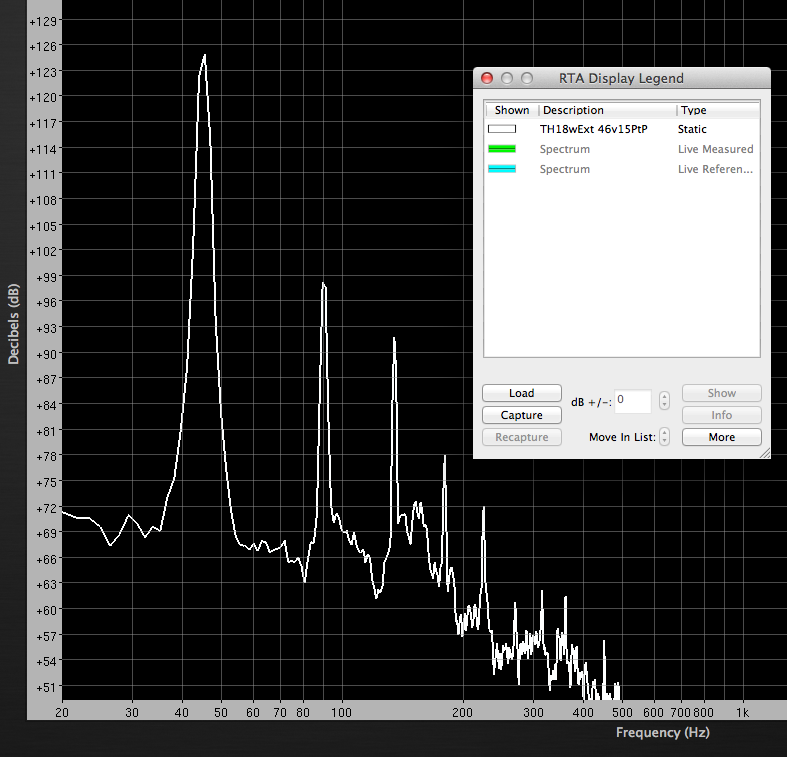Click the Show button

coord(721,393)
